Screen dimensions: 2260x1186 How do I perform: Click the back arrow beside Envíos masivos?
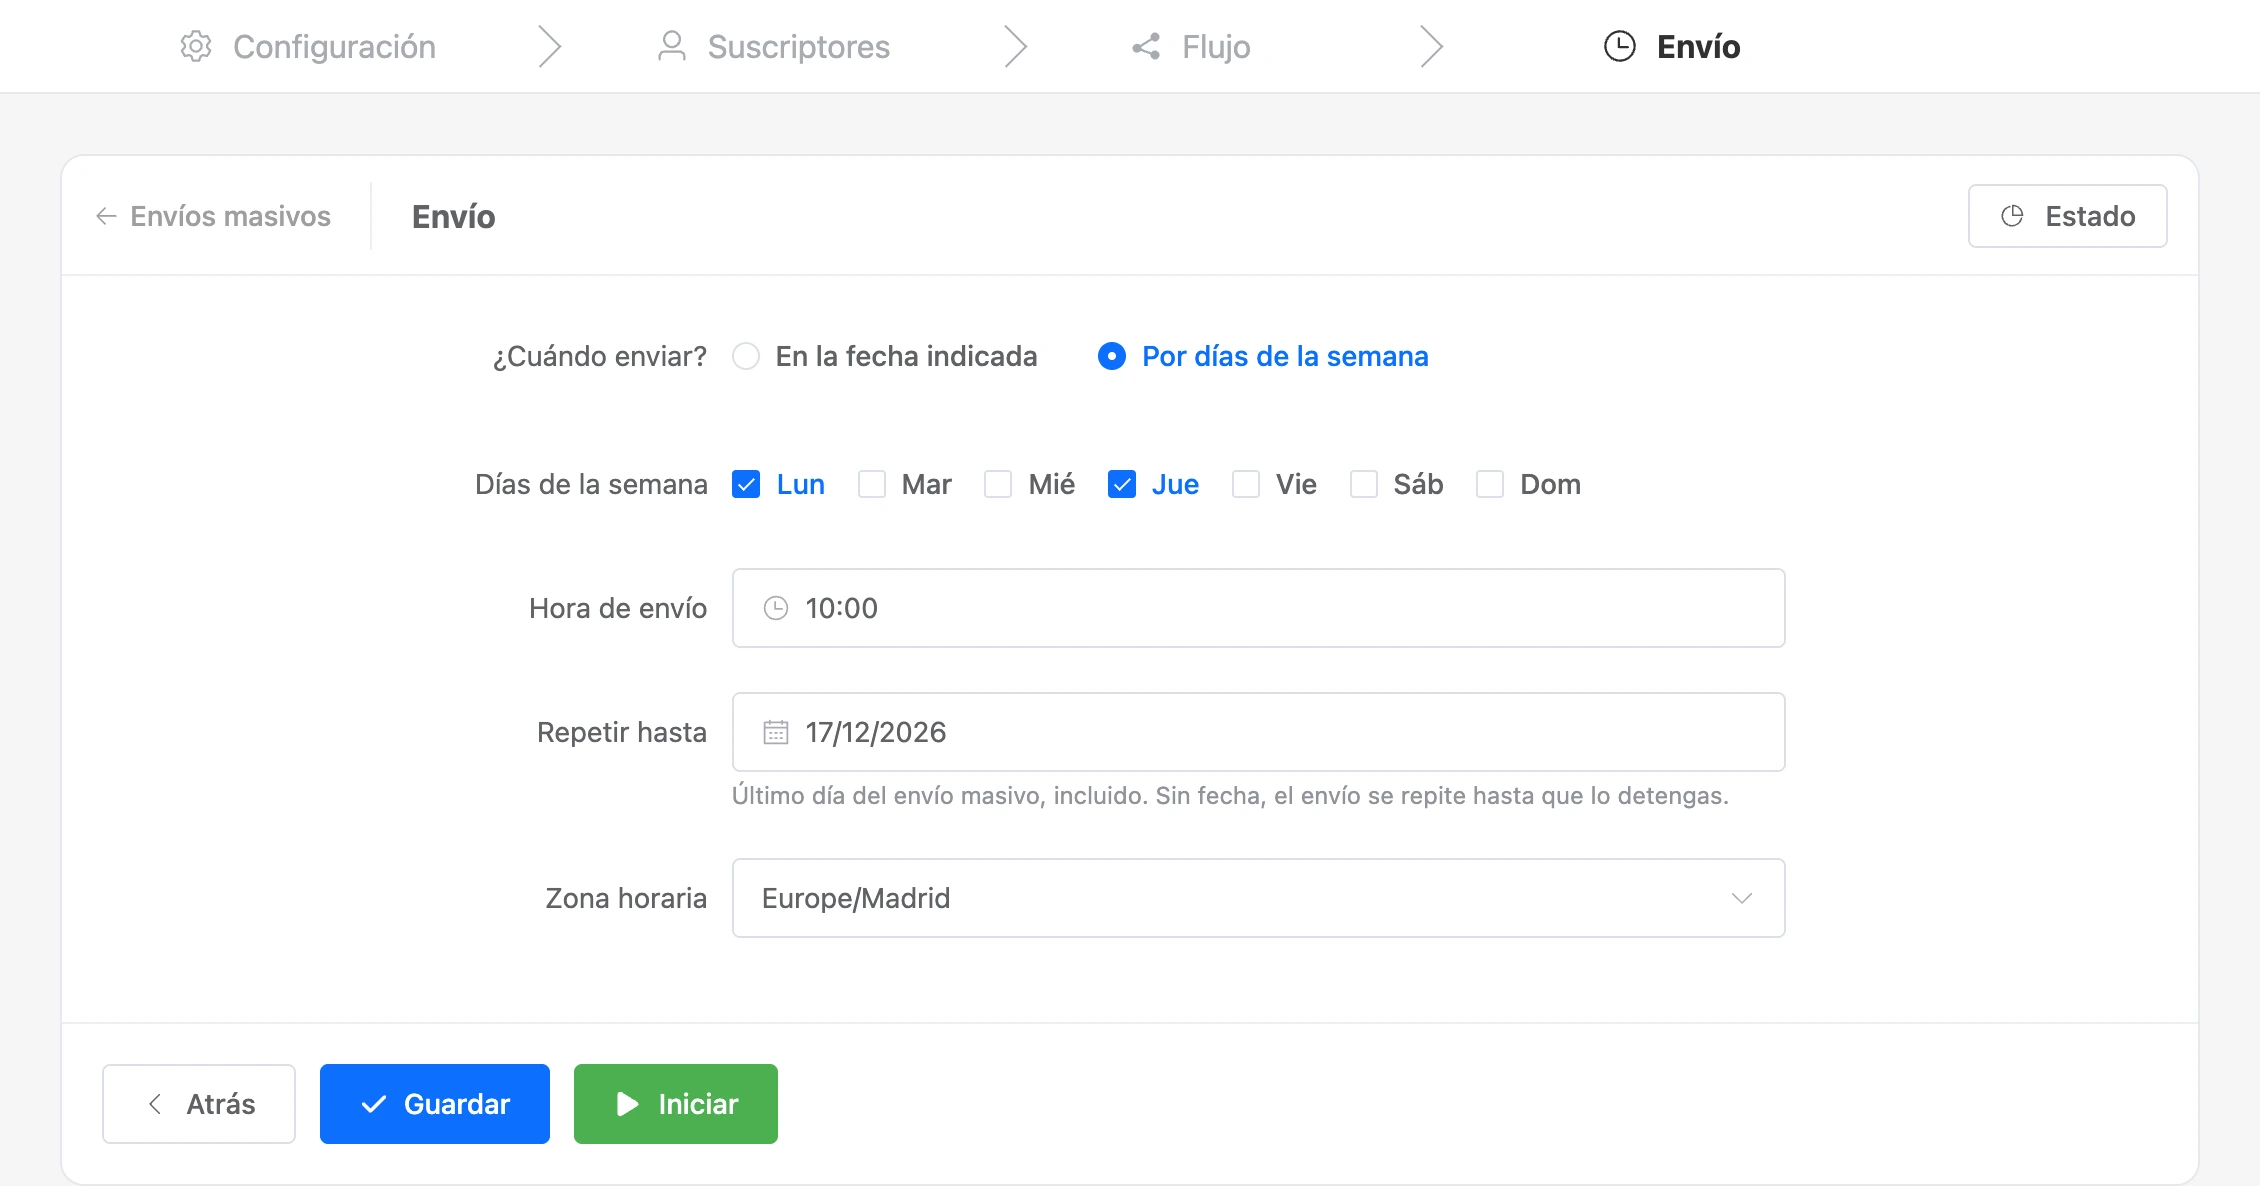pos(106,216)
